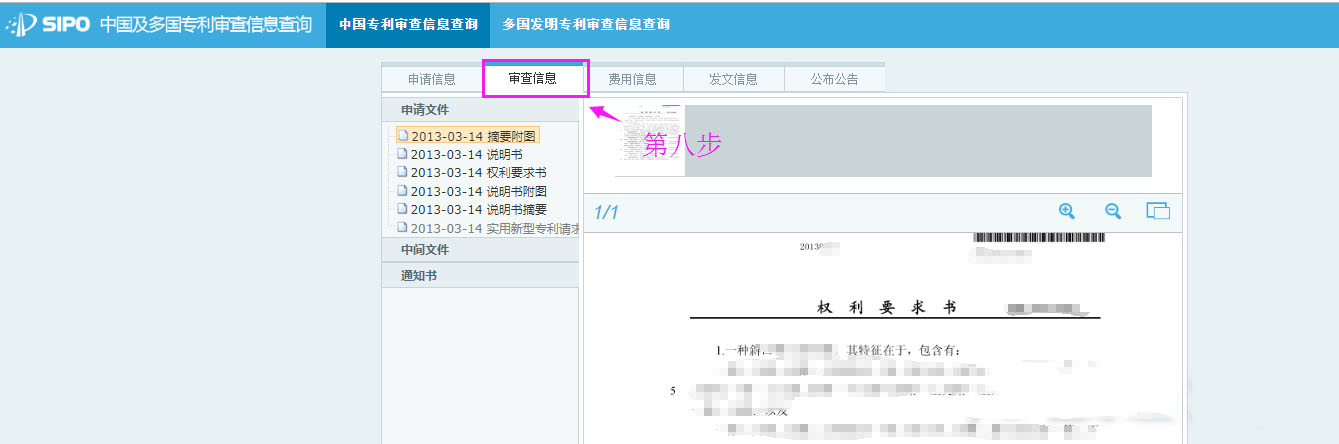Switch to 发文信息 tab
This screenshot has height=444, width=1339.
click(x=733, y=79)
